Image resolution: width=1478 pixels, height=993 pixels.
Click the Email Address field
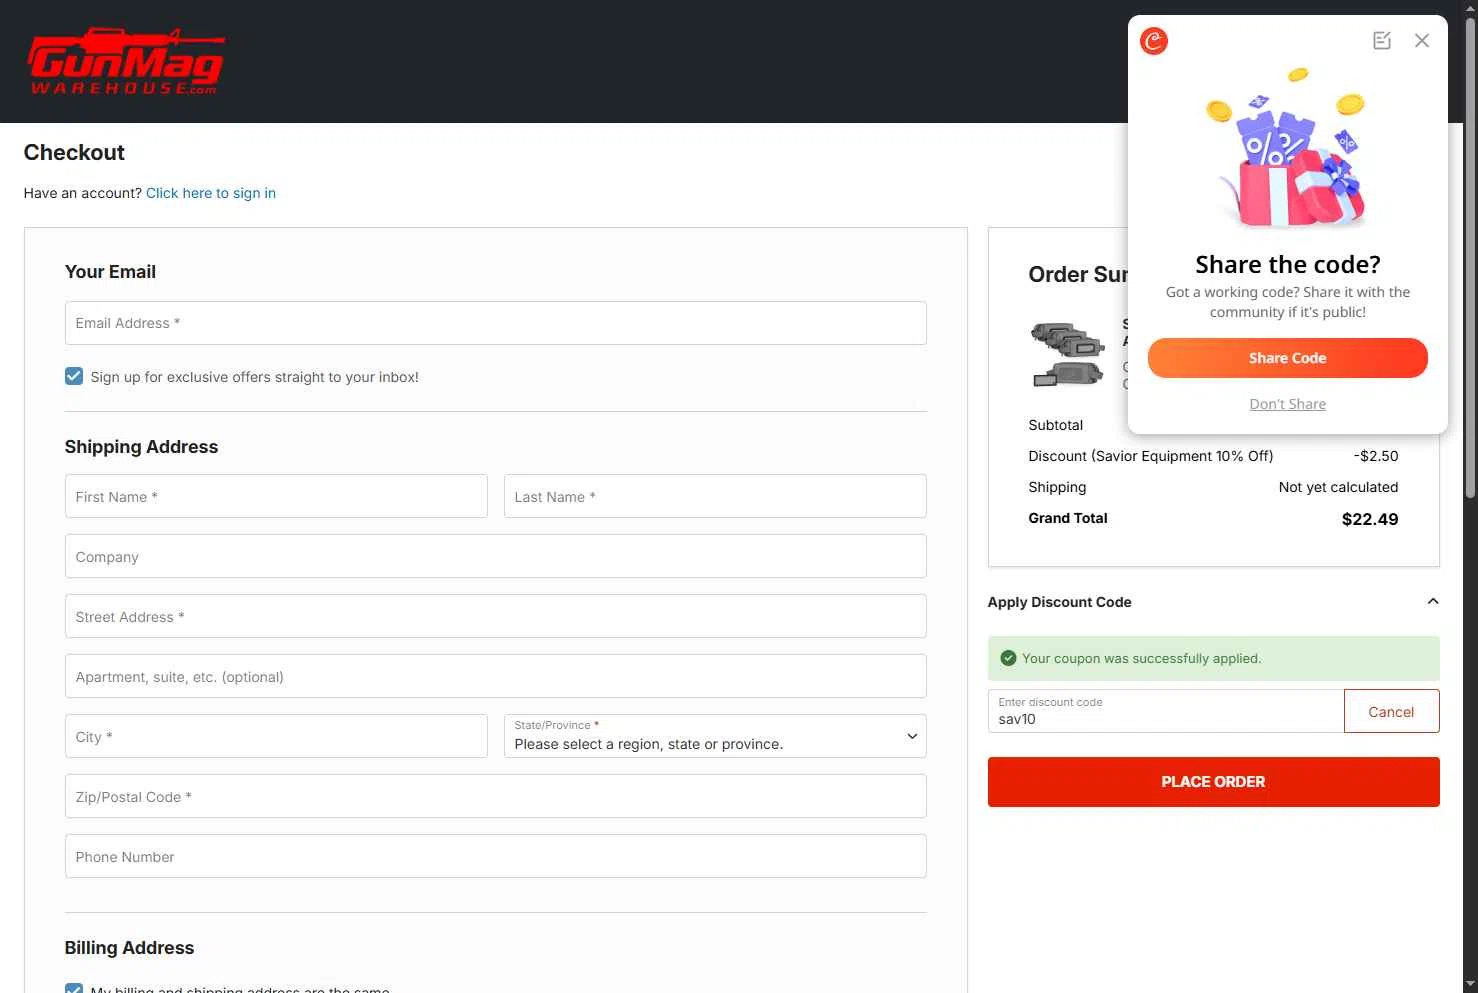tap(495, 323)
